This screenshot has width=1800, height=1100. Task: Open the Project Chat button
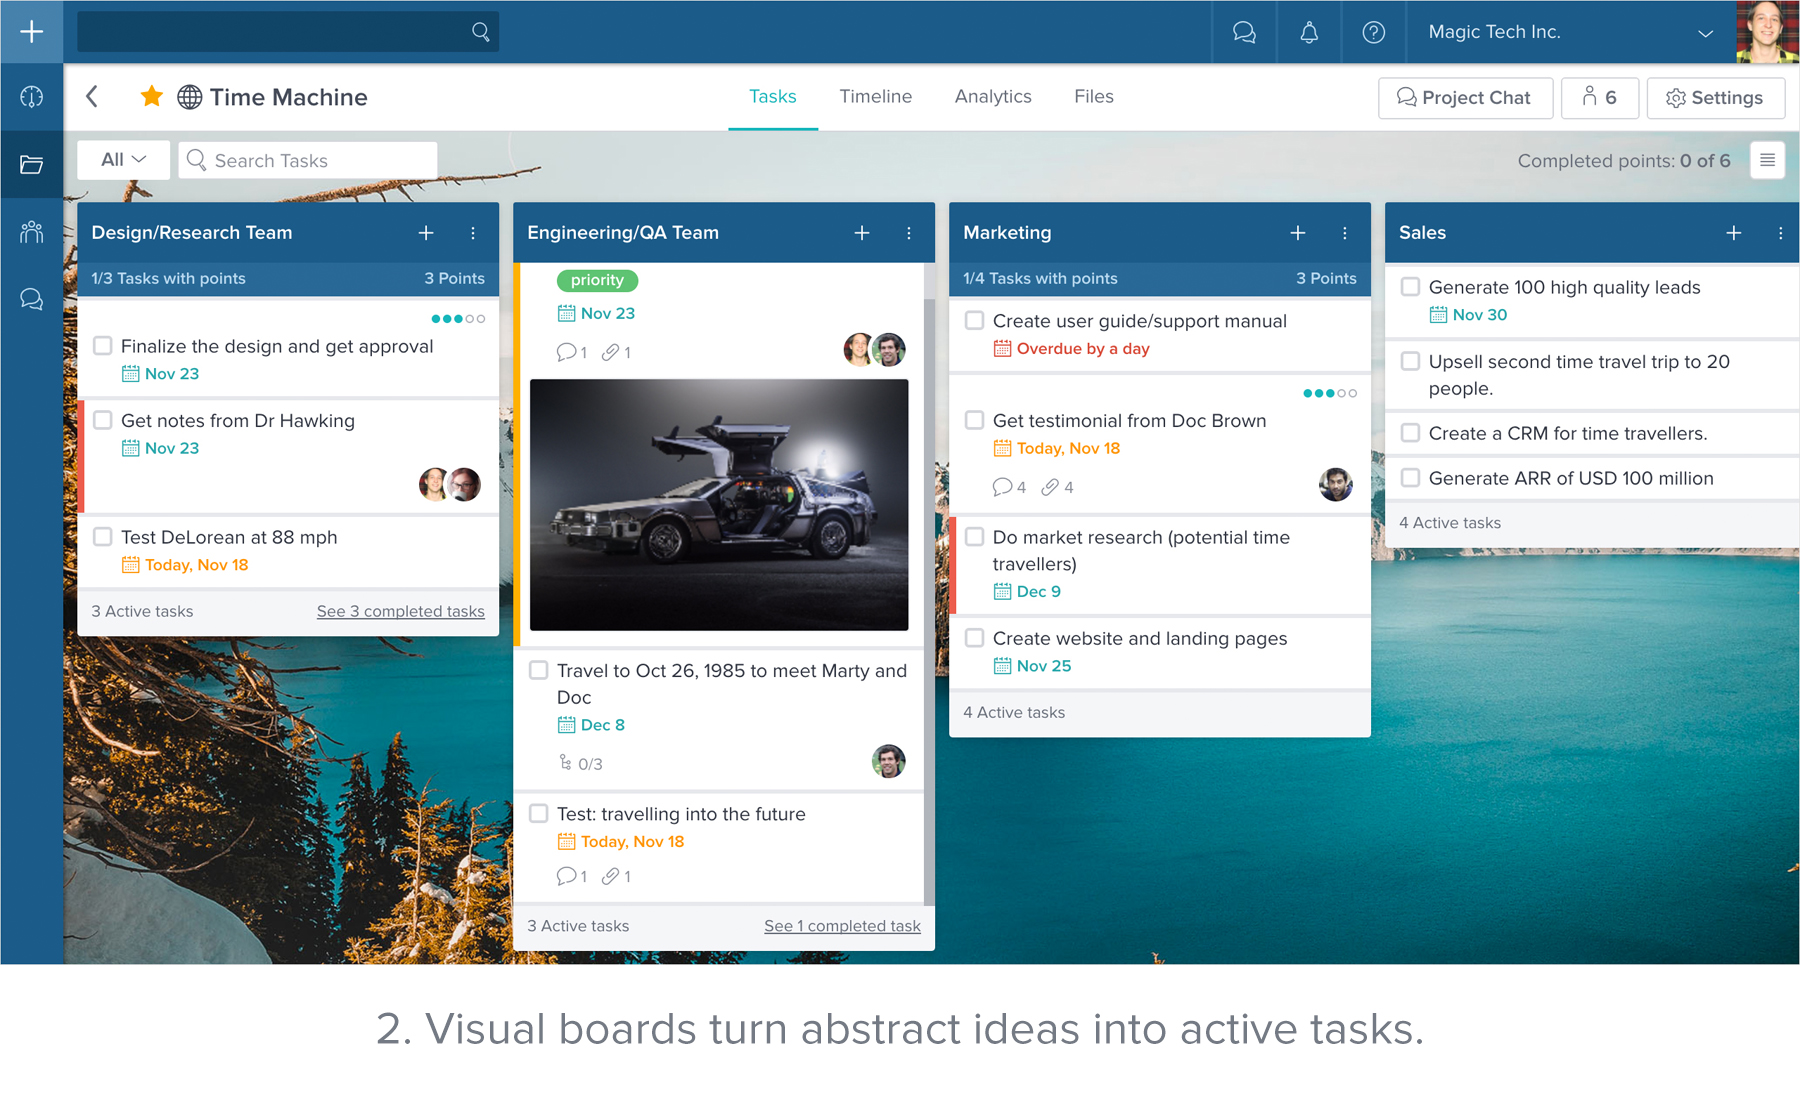click(1465, 98)
